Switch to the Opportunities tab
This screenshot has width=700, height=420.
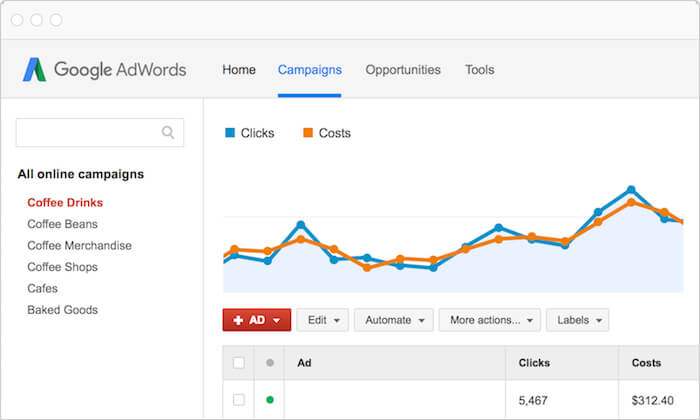[403, 70]
